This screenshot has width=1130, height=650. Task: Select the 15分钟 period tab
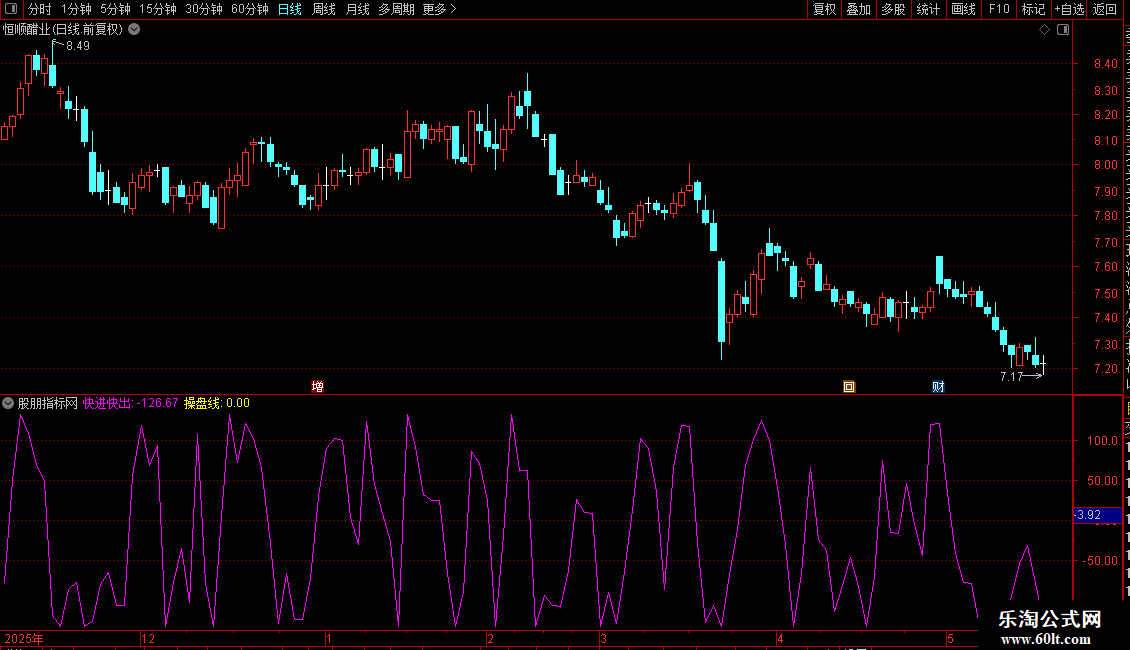point(157,9)
